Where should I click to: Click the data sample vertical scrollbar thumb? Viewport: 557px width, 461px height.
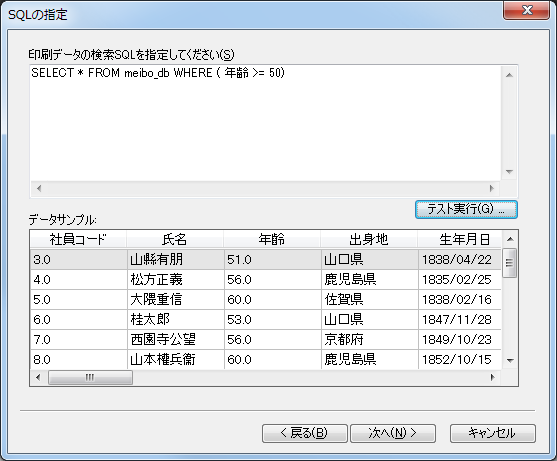tap(510, 263)
